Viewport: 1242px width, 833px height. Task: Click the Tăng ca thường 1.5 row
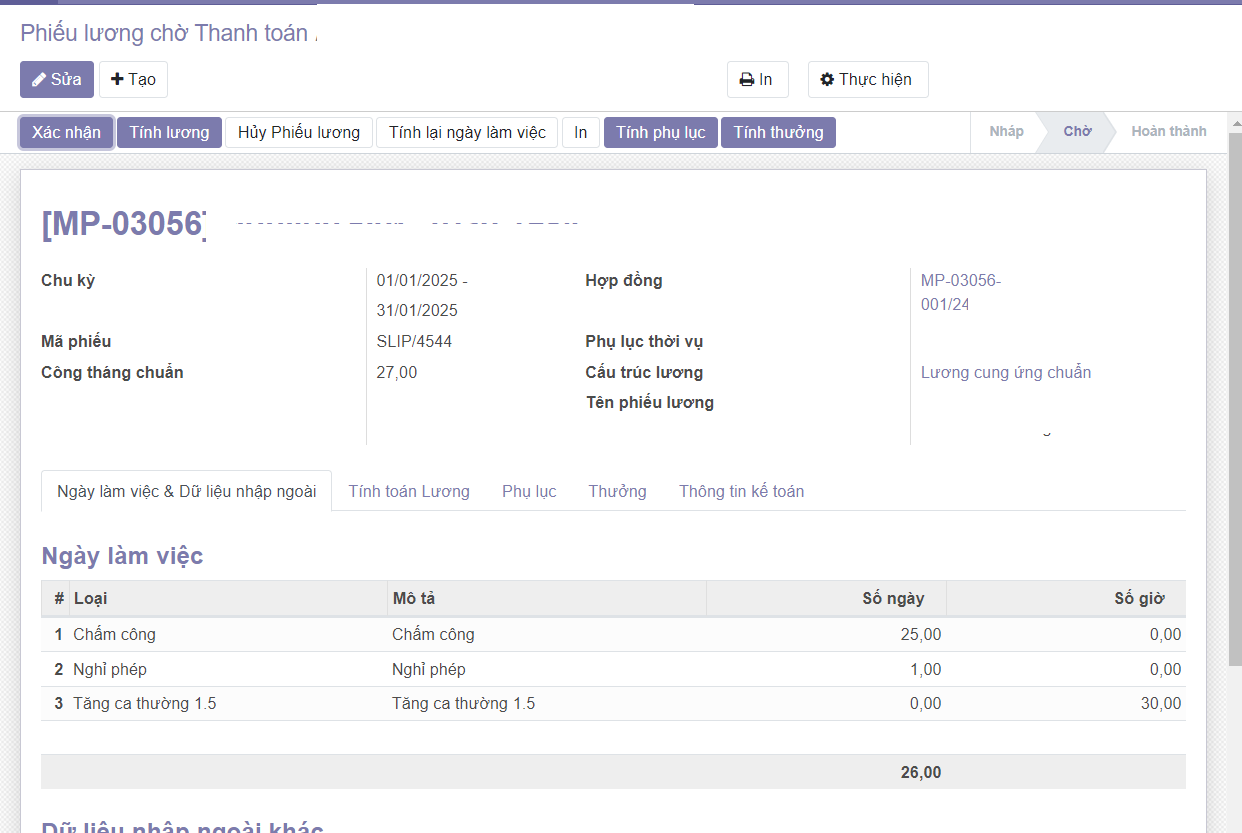click(145, 704)
